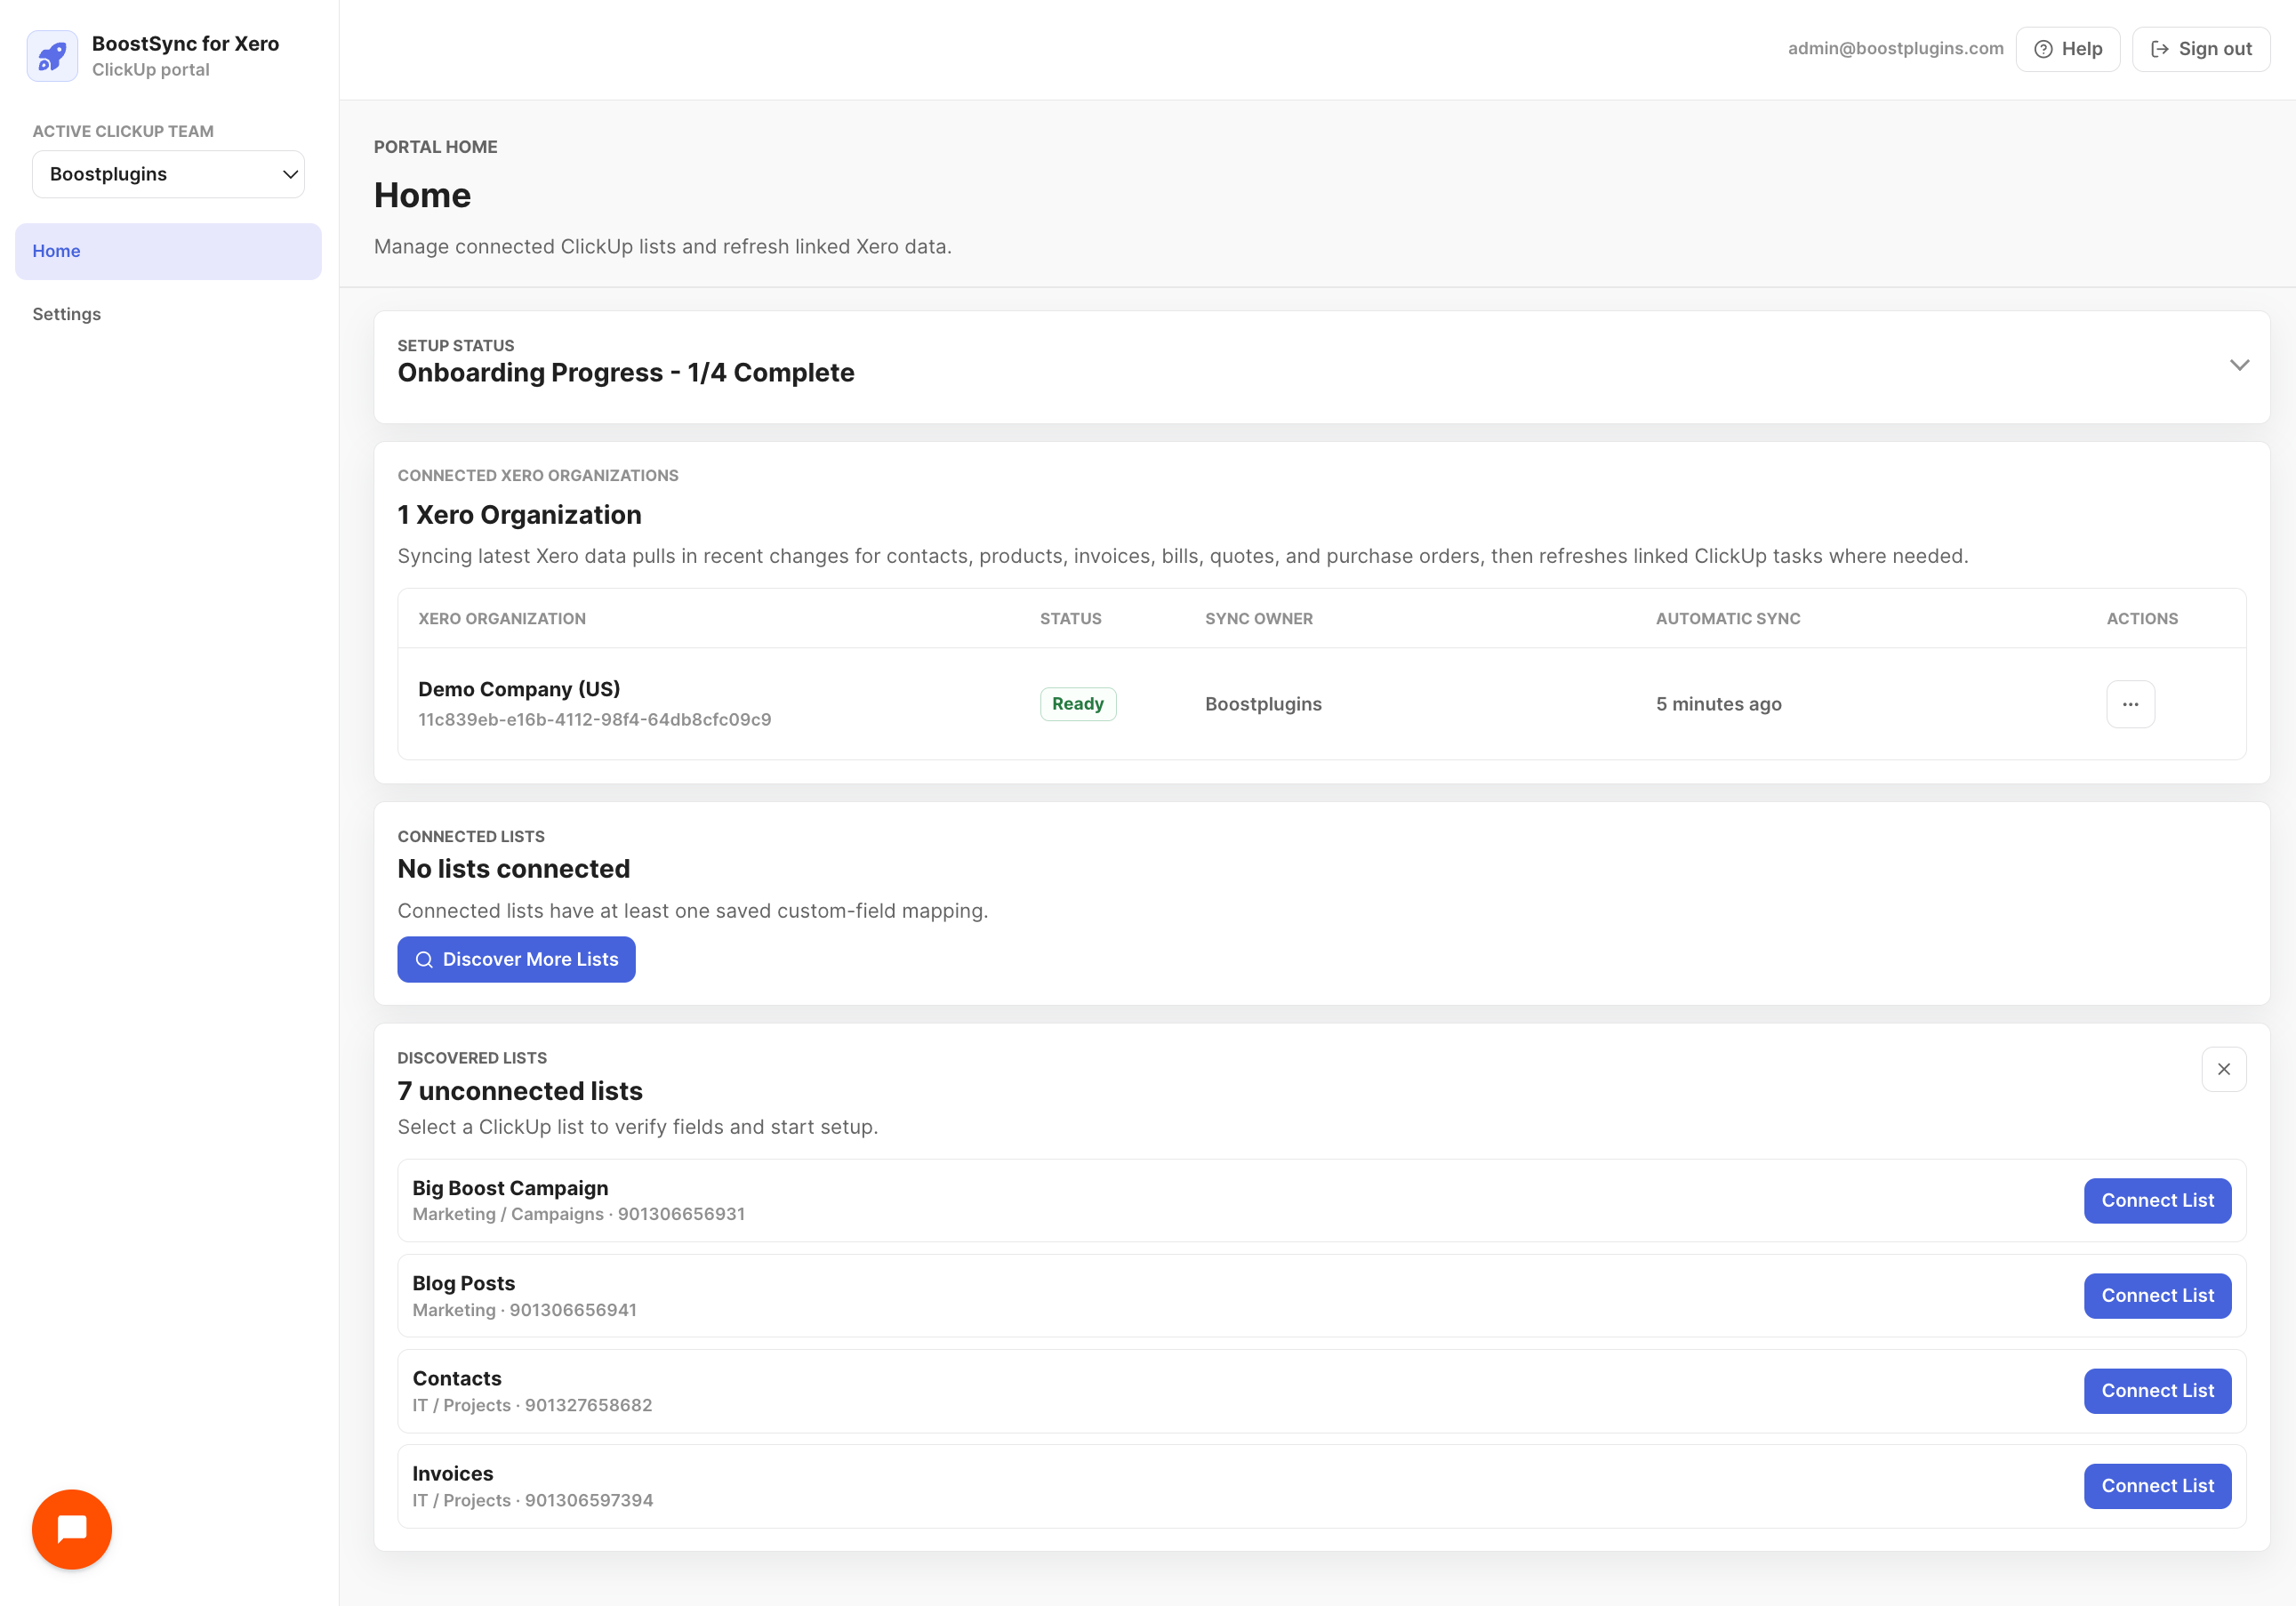
Task: Connect the Contacts list
Action: [2157, 1390]
